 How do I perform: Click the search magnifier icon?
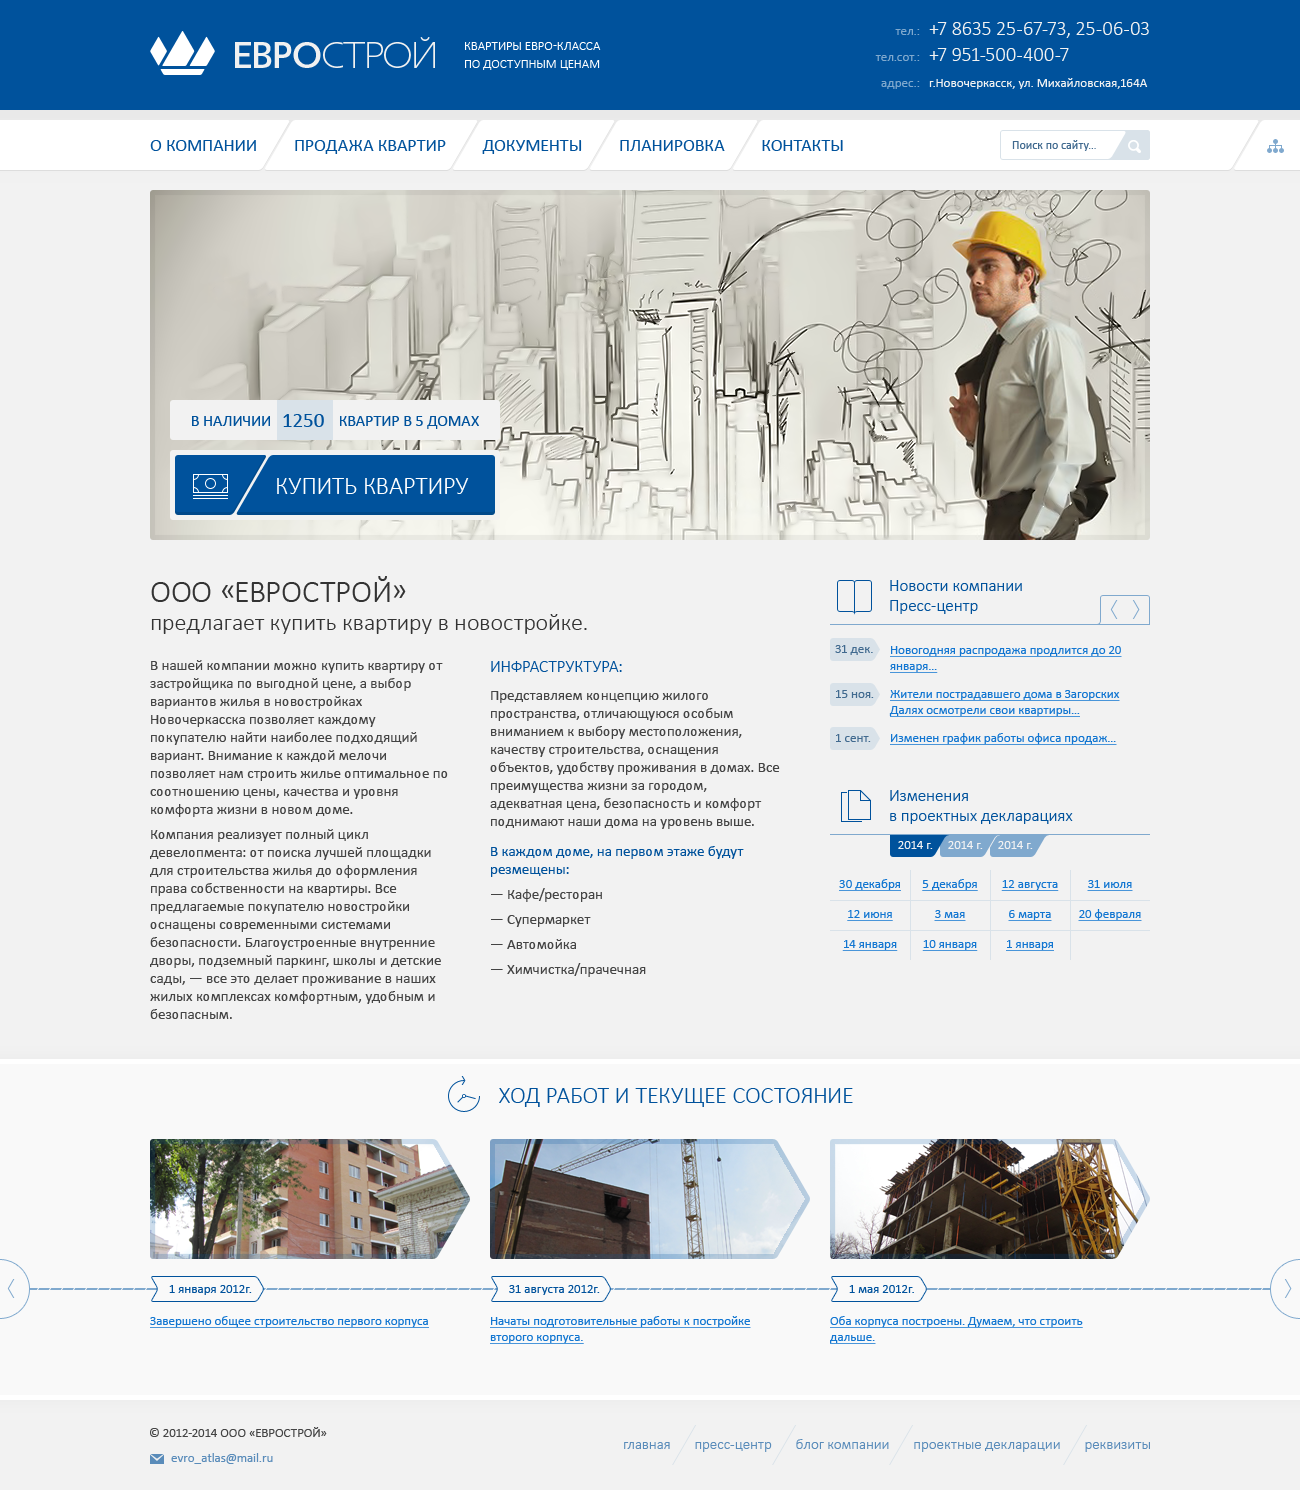[1134, 146]
